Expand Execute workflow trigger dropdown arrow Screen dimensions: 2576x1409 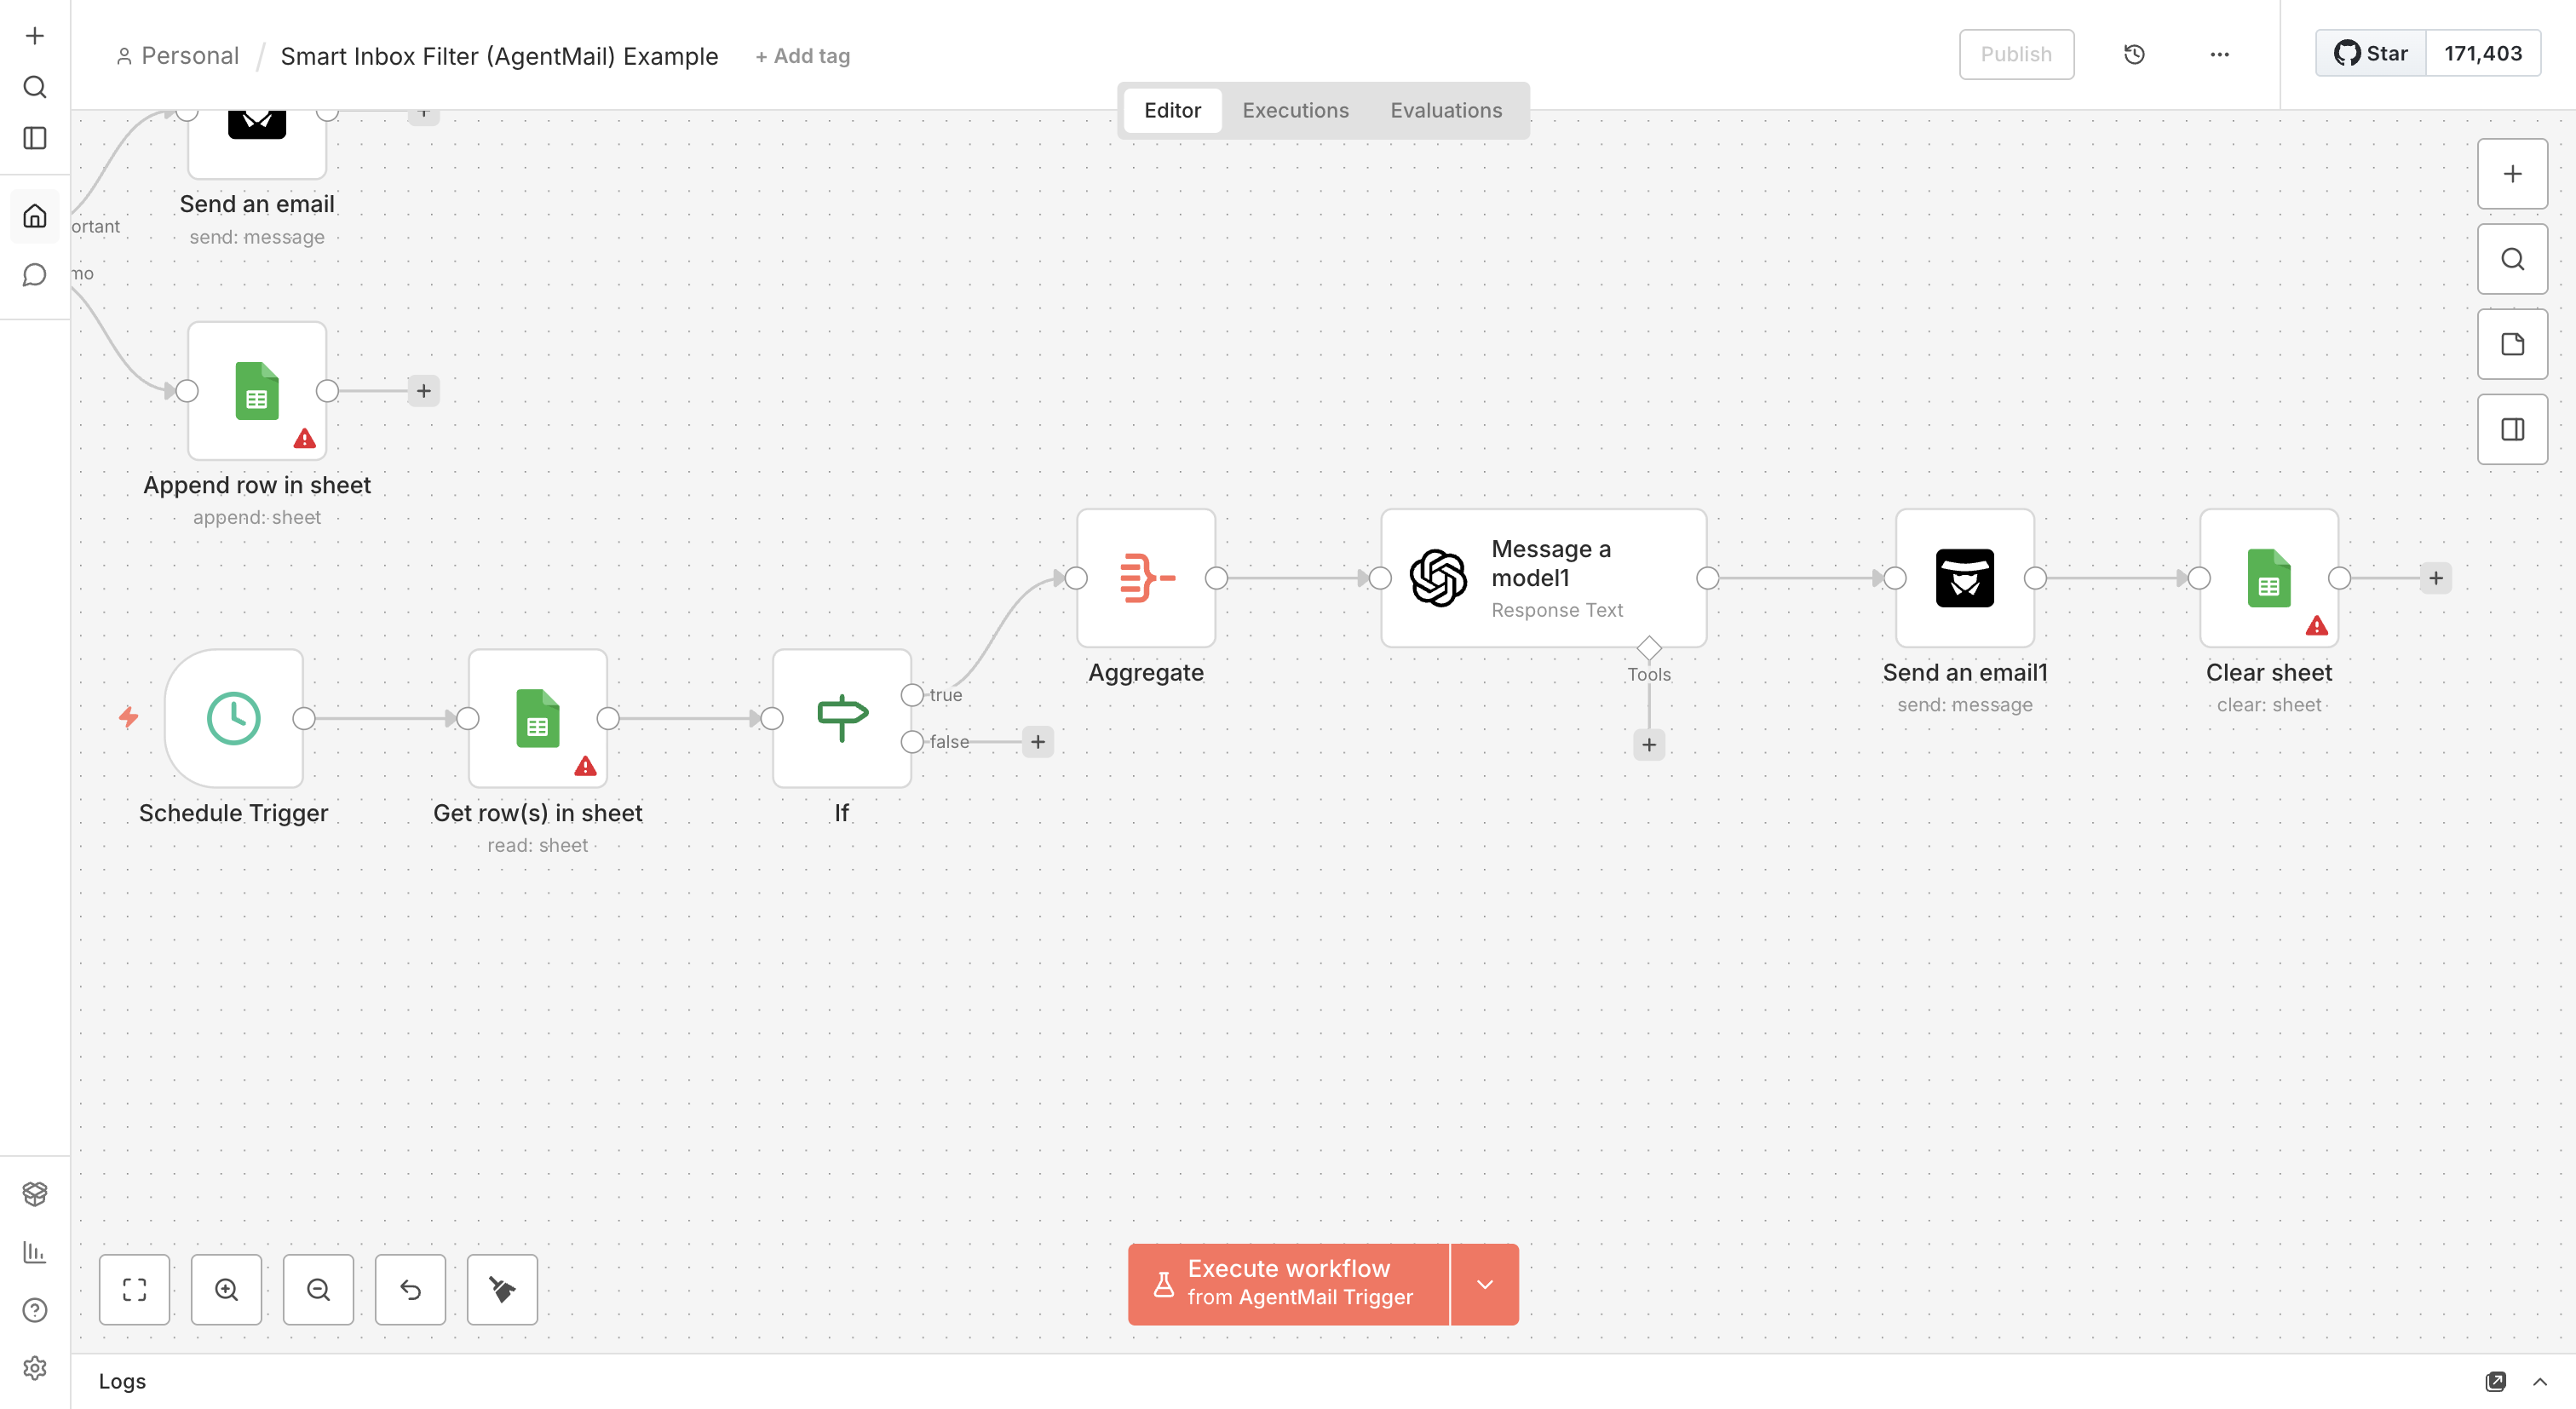pyautogui.click(x=1485, y=1284)
